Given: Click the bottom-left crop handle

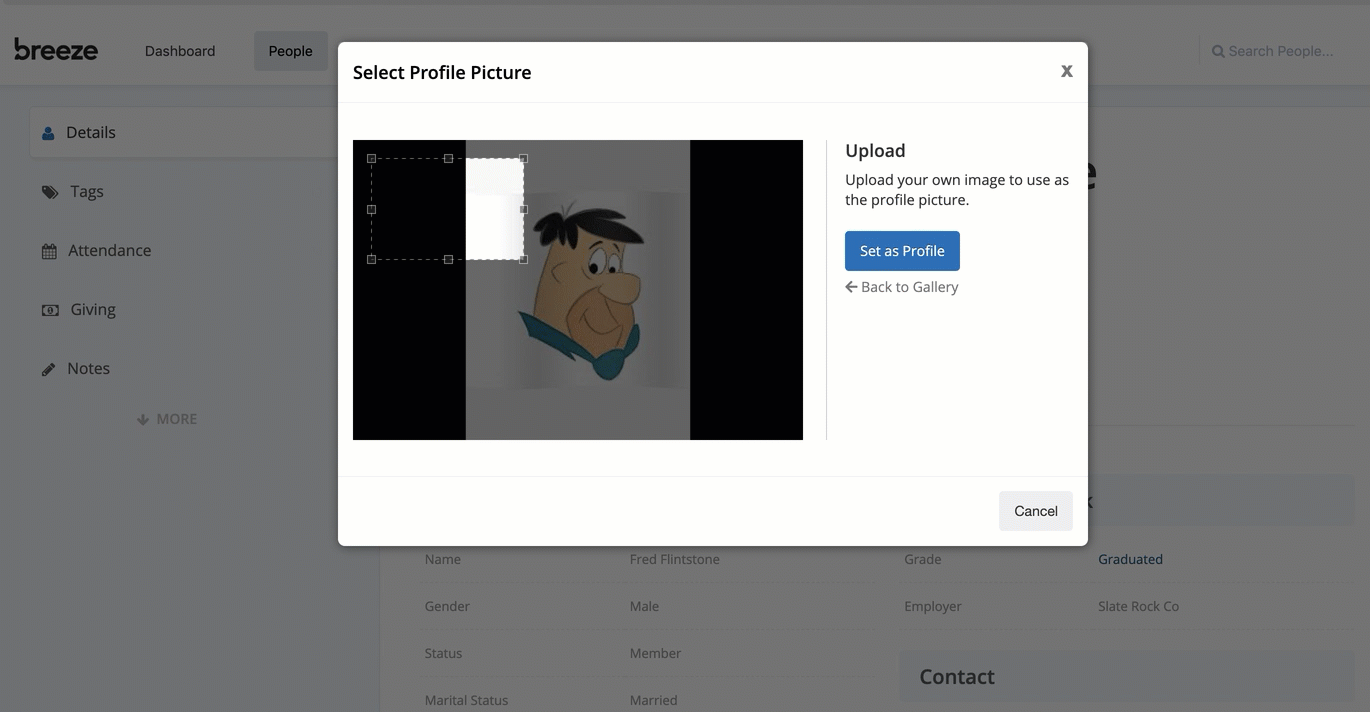Looking at the screenshot, I should point(372,259).
